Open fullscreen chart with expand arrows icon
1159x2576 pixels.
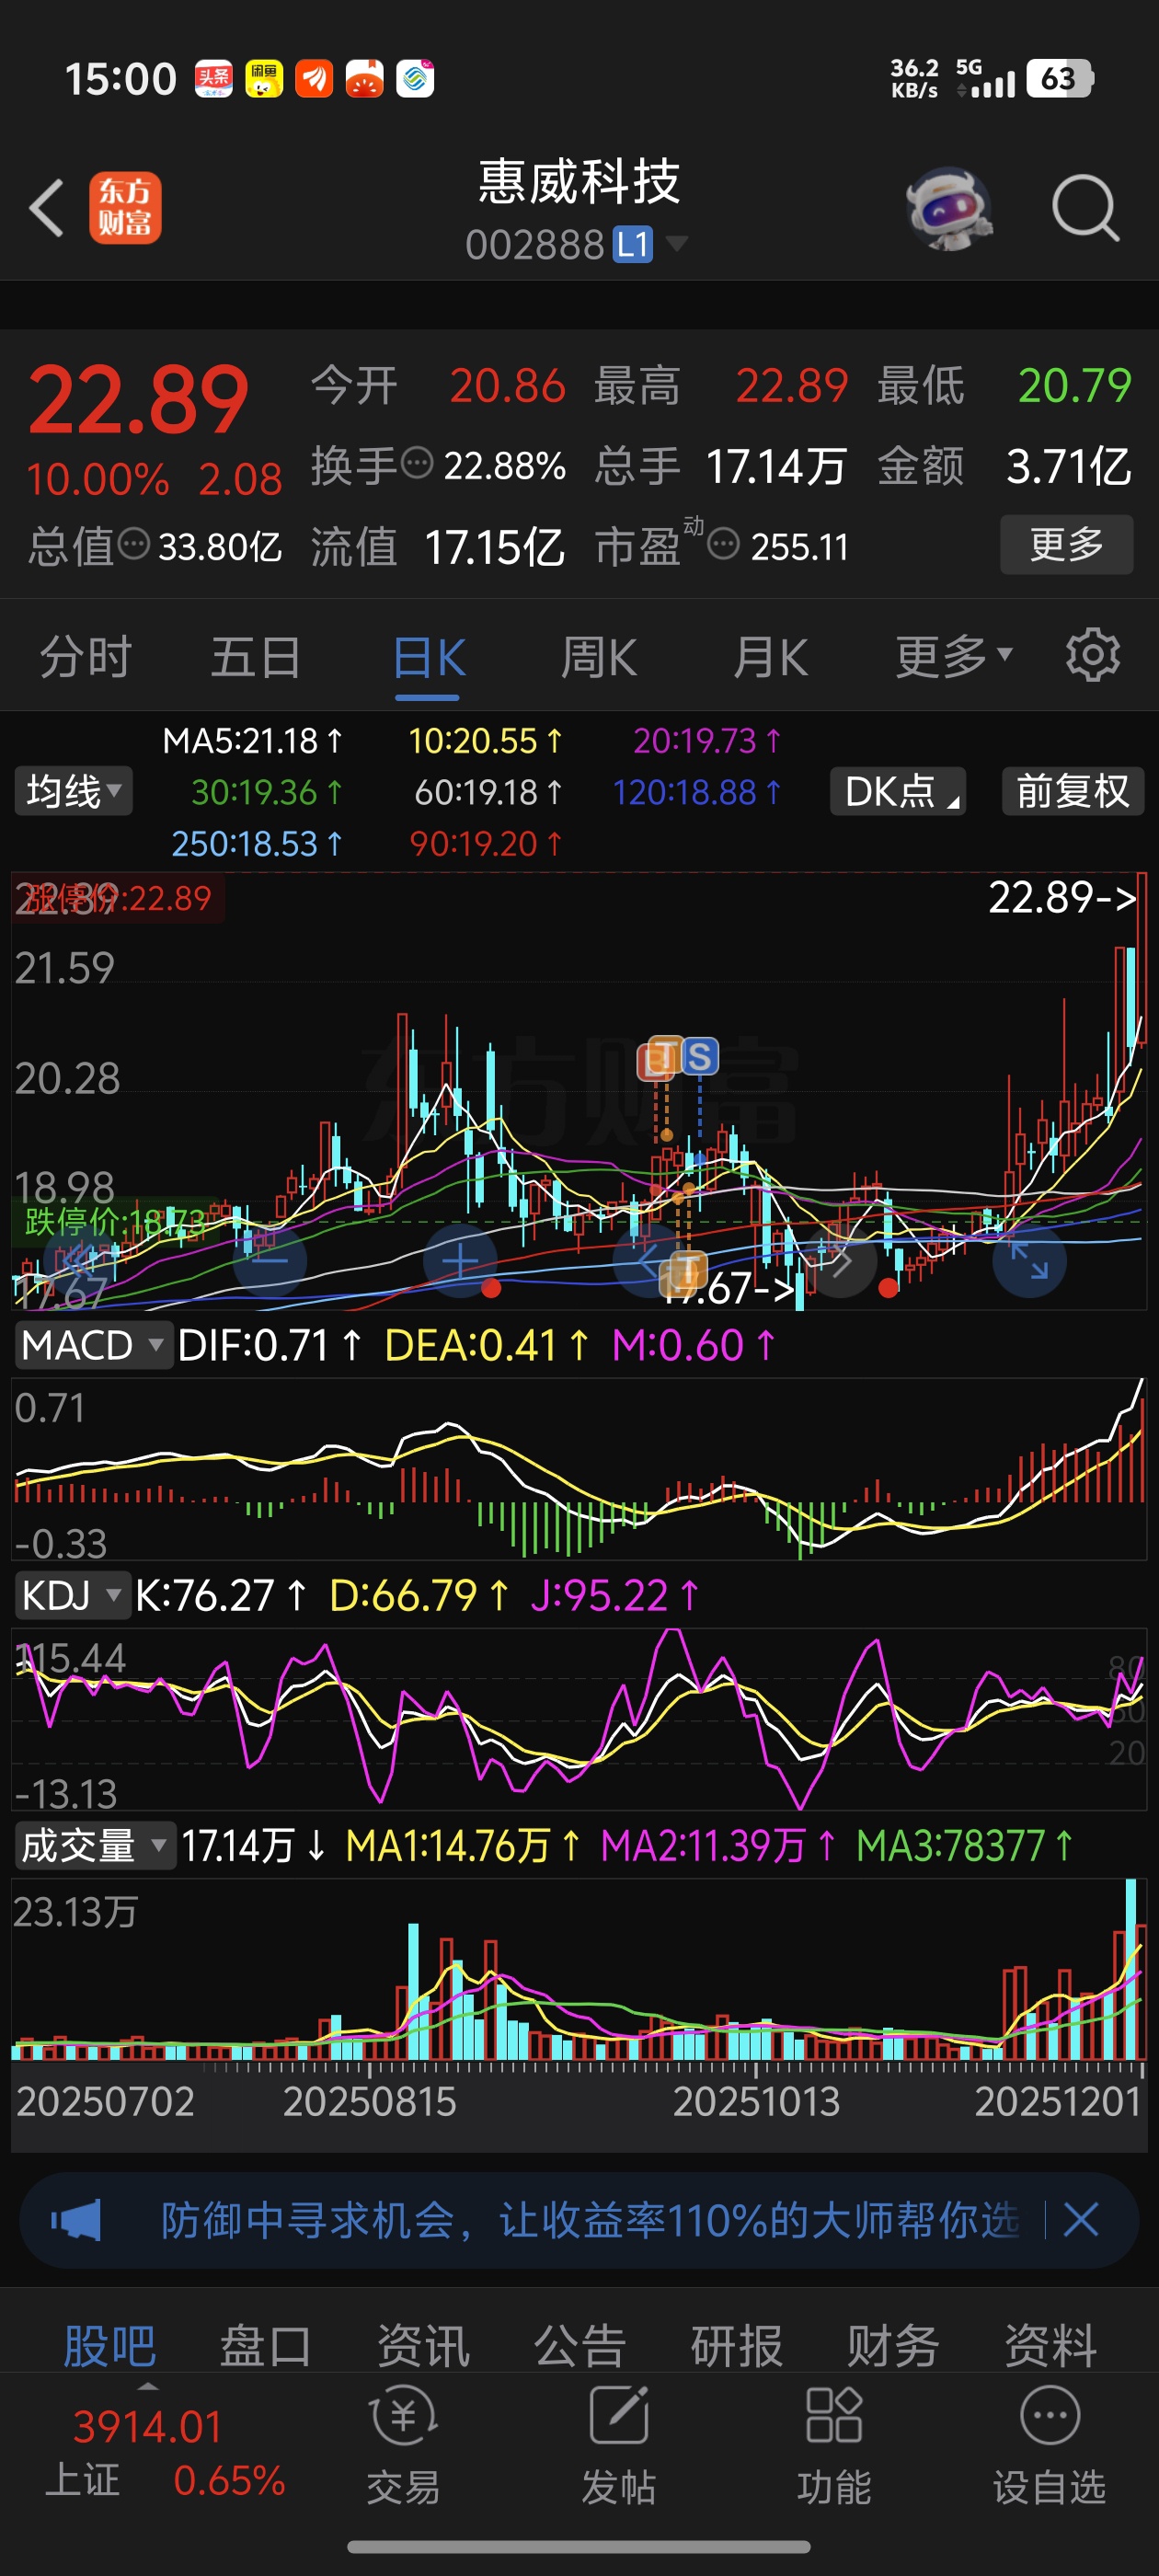(x=1029, y=1260)
